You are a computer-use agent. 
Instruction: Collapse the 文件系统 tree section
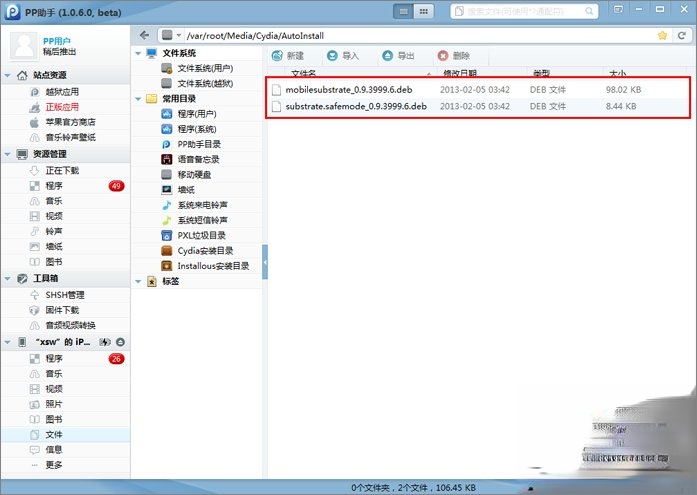tap(138, 53)
